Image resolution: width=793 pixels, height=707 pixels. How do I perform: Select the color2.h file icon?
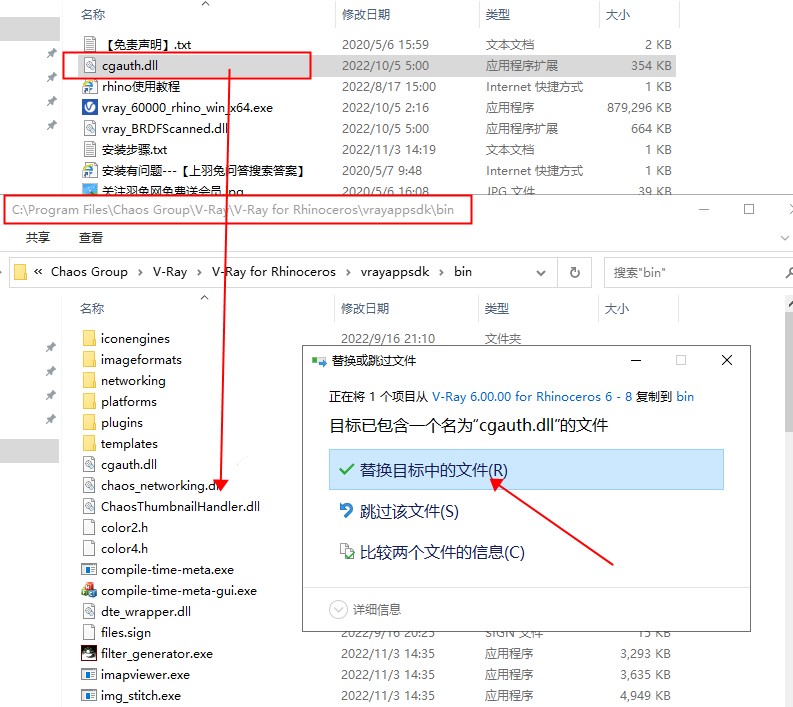pyautogui.click(x=89, y=527)
